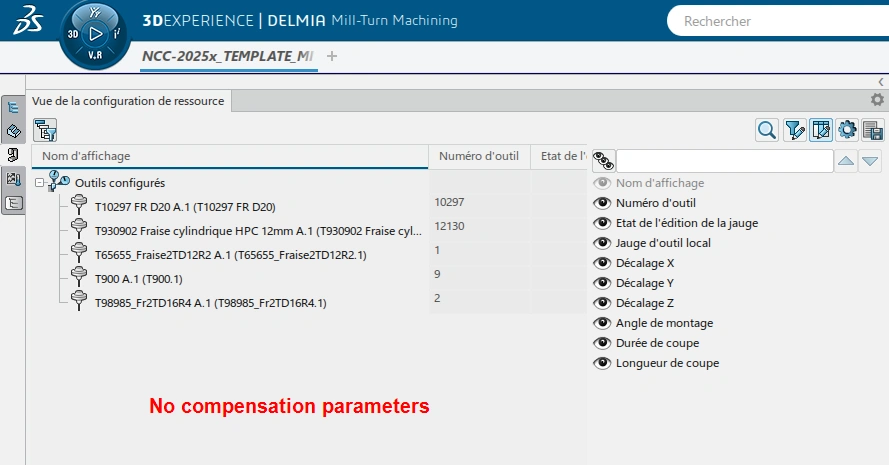Add a new tab with the plus button

point(332,56)
